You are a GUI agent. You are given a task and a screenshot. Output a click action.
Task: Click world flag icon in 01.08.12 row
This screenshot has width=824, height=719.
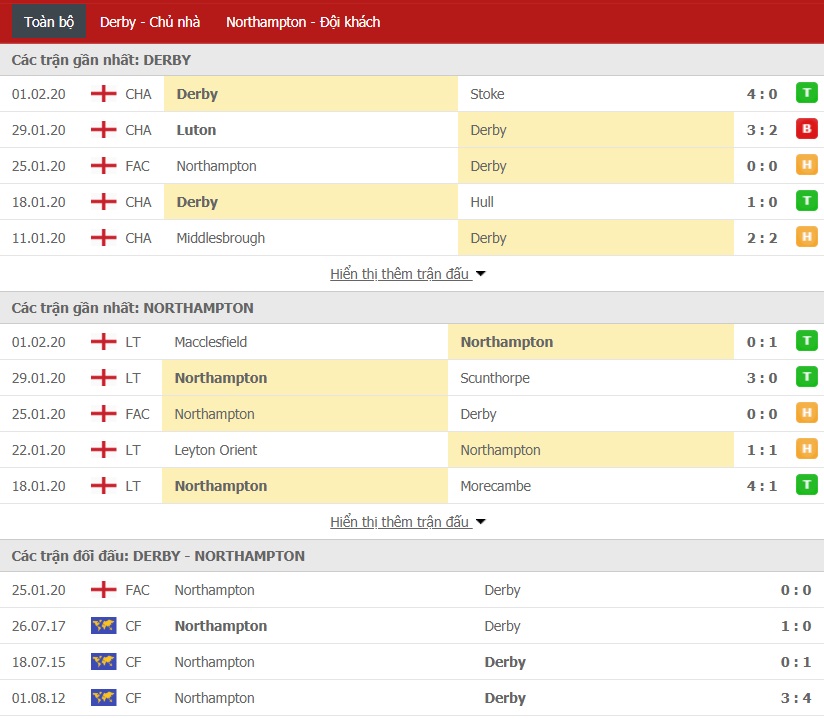(104, 697)
